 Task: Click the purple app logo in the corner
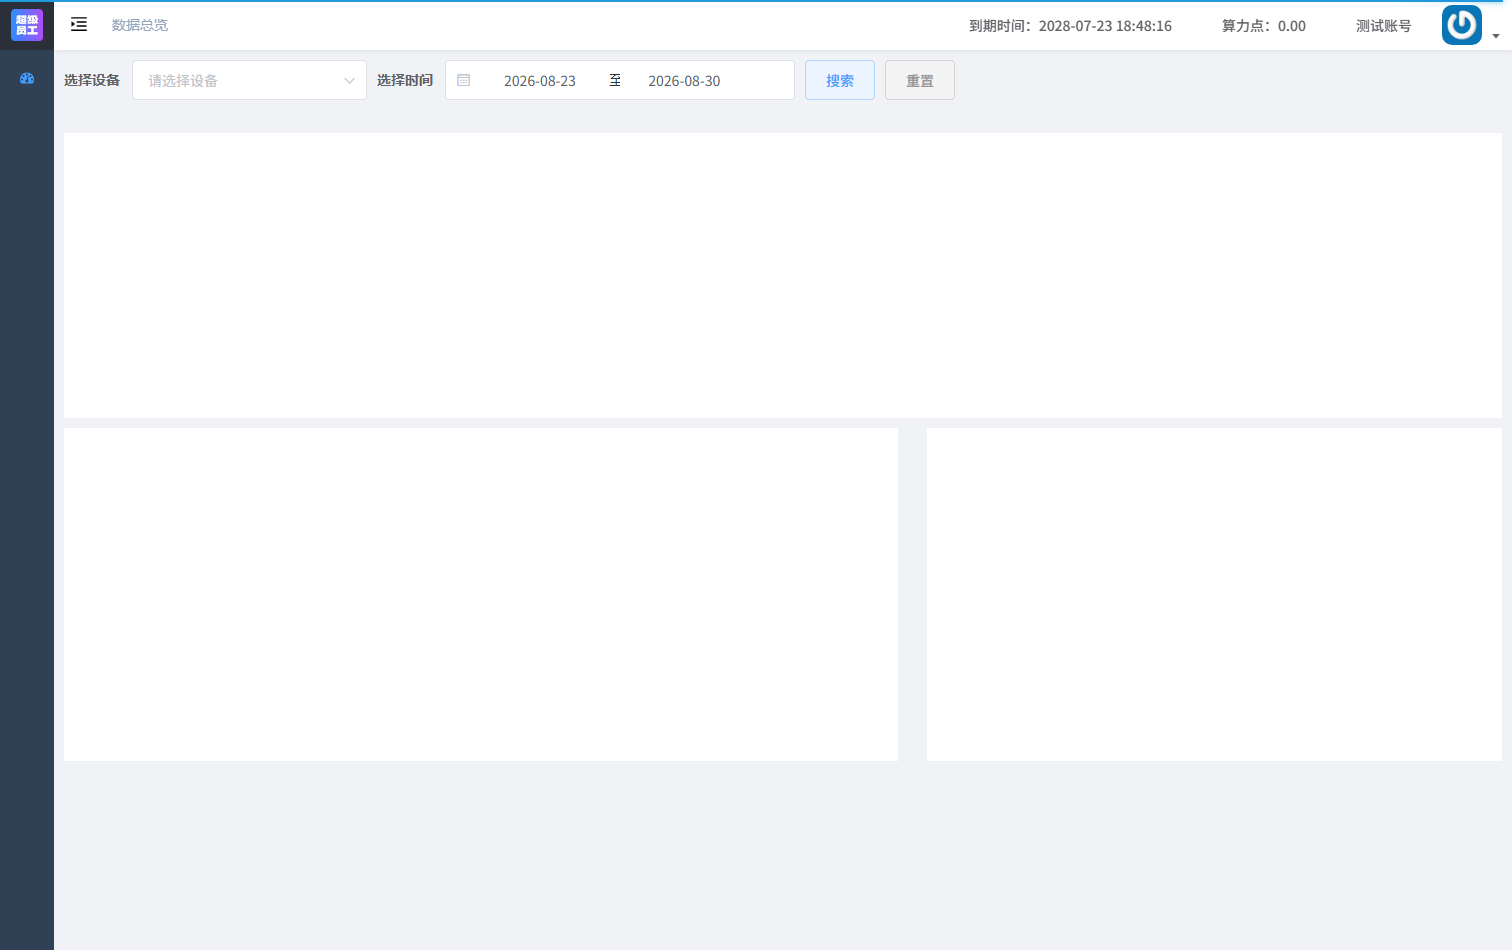27,25
